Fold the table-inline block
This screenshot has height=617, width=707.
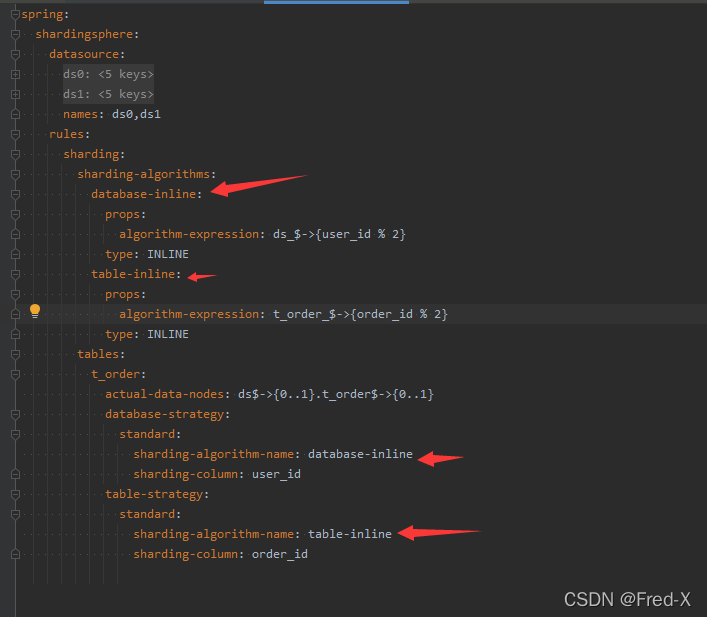pos(15,274)
